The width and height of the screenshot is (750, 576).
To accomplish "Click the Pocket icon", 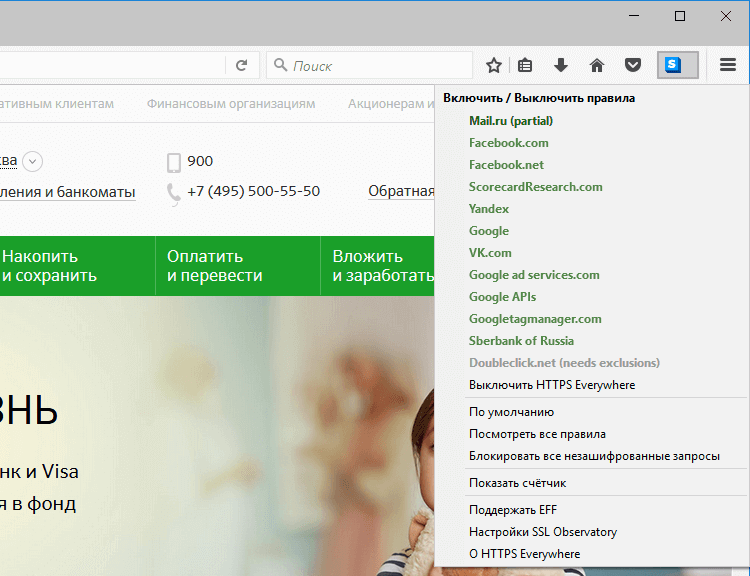I will [633, 65].
